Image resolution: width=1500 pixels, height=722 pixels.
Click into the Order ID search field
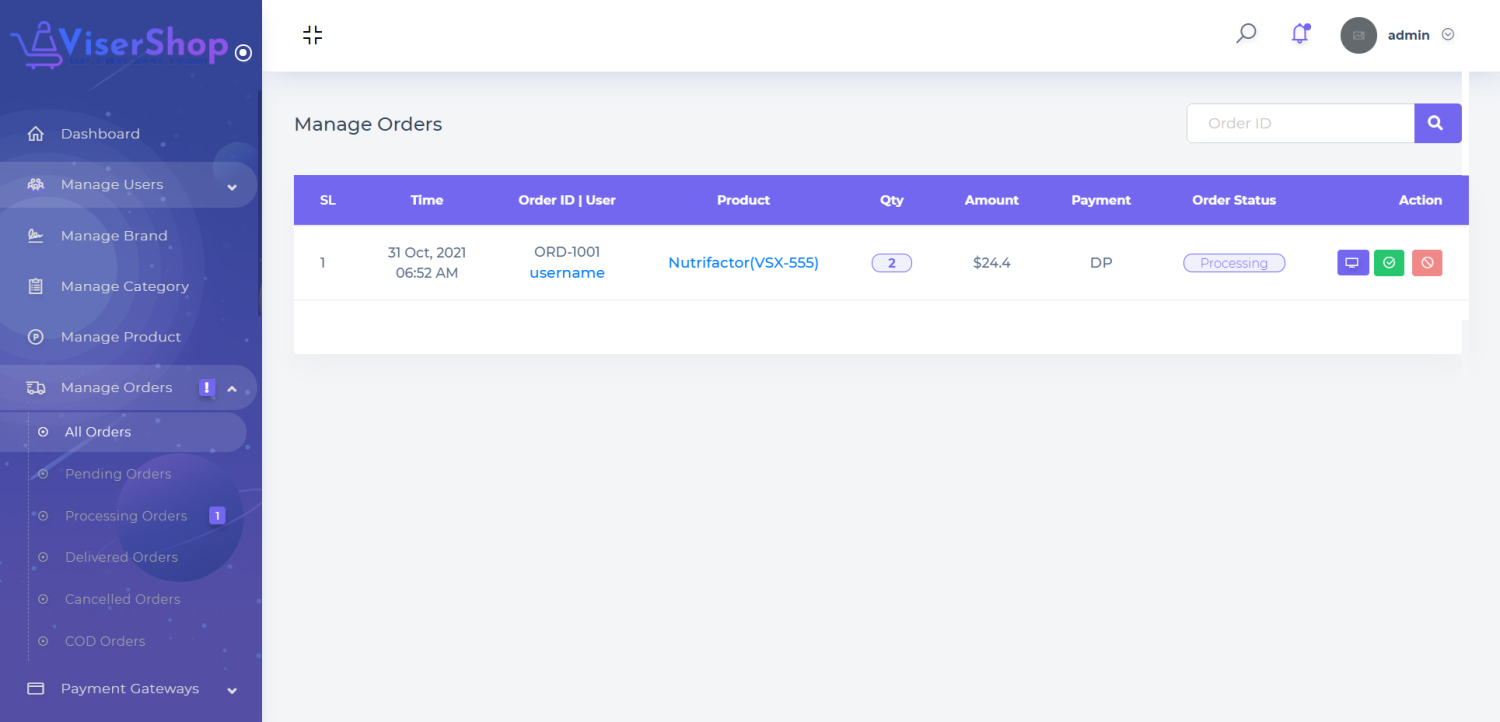tap(1300, 123)
